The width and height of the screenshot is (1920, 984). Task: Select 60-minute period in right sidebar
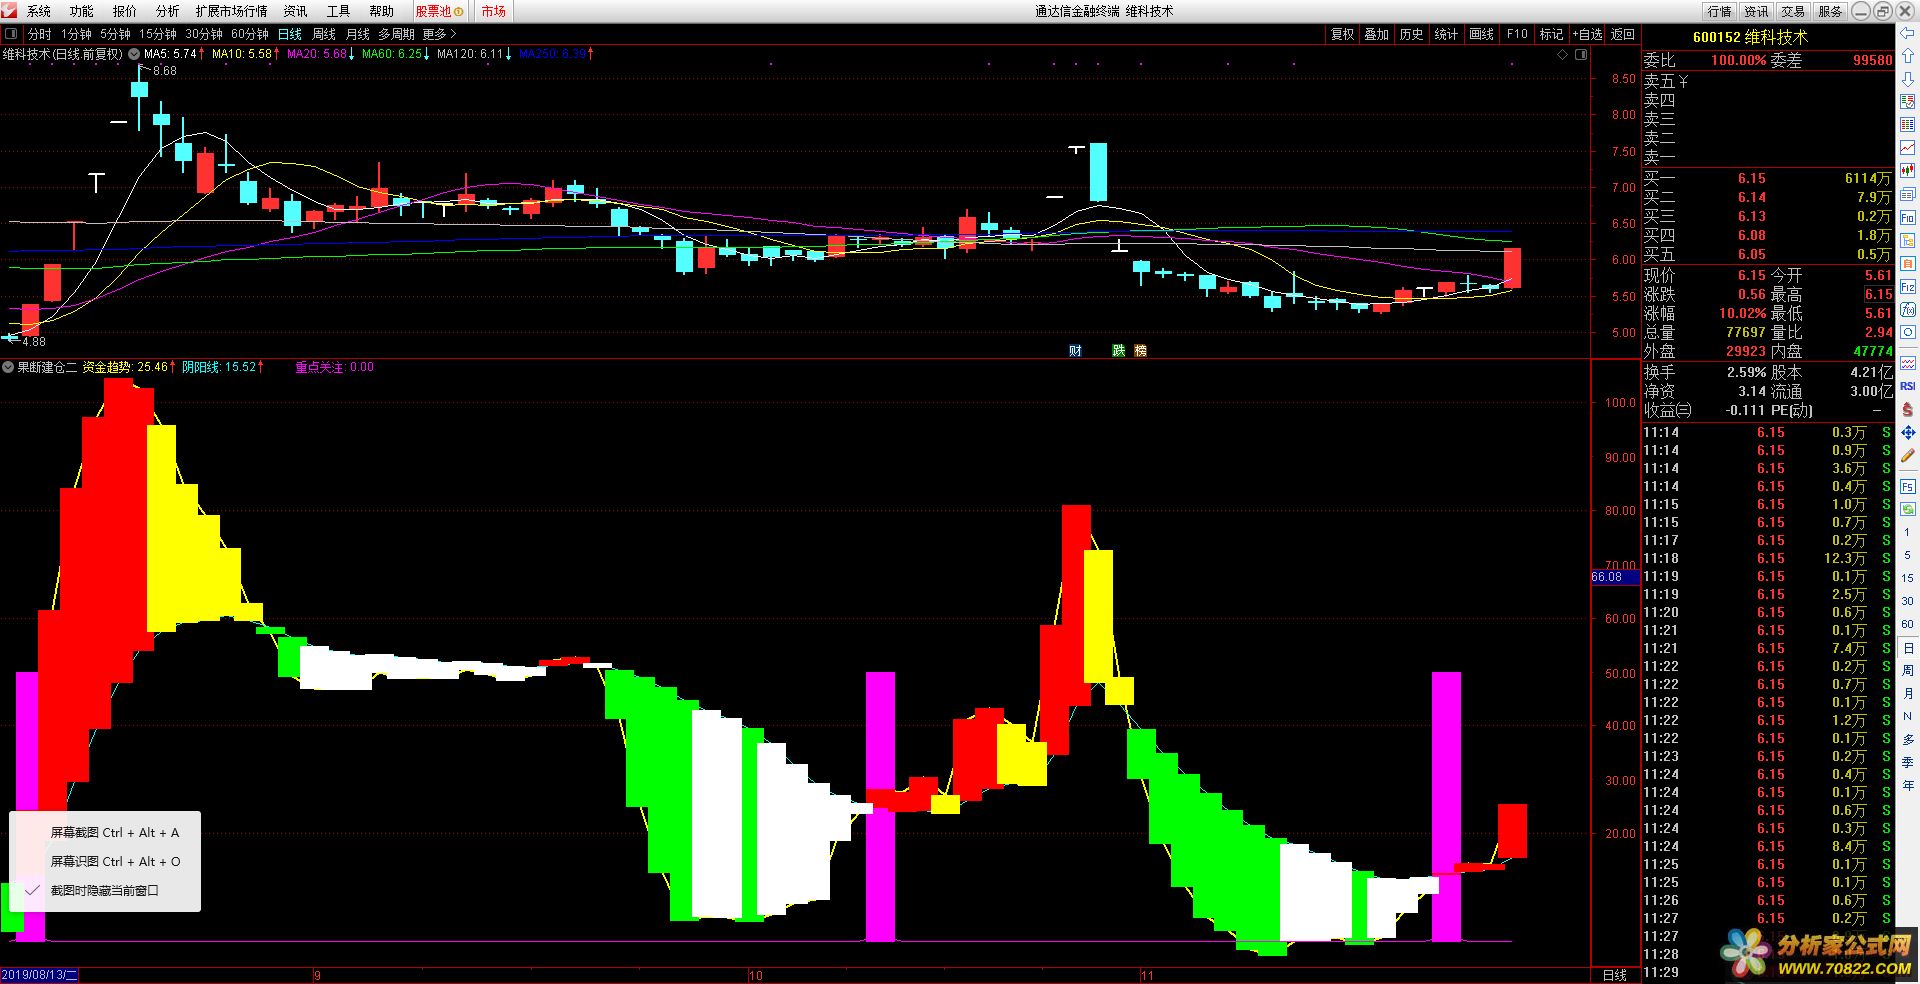1908,624
